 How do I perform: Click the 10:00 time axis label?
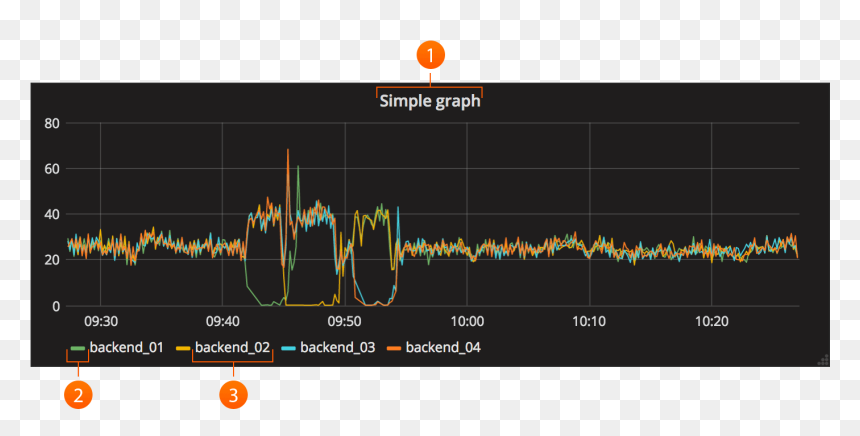[x=467, y=321]
